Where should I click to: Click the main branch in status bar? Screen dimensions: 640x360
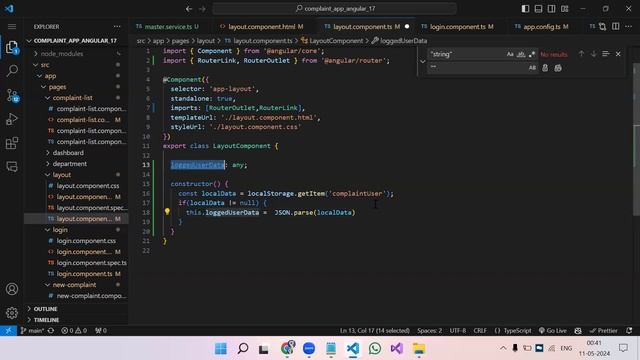click(33, 331)
